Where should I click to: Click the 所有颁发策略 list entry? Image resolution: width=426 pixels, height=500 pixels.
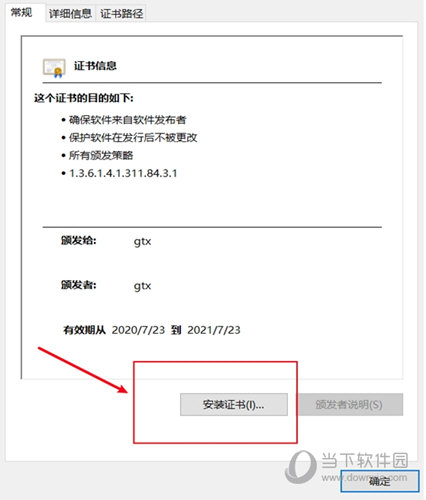101,155
